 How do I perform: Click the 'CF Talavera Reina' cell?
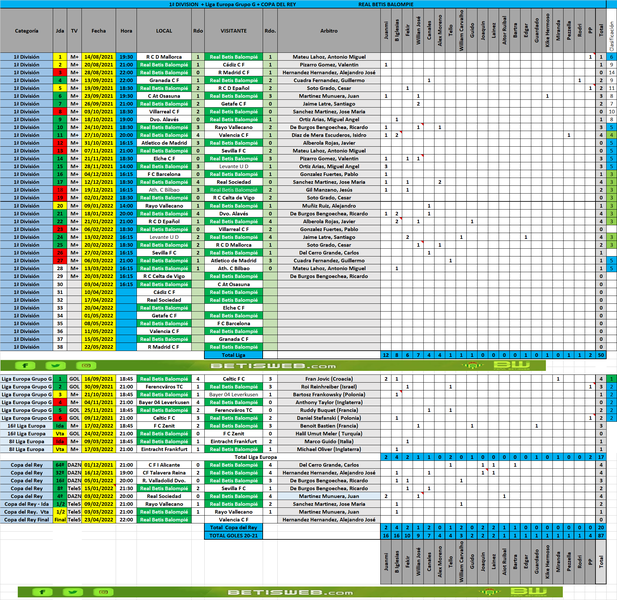tap(164, 473)
